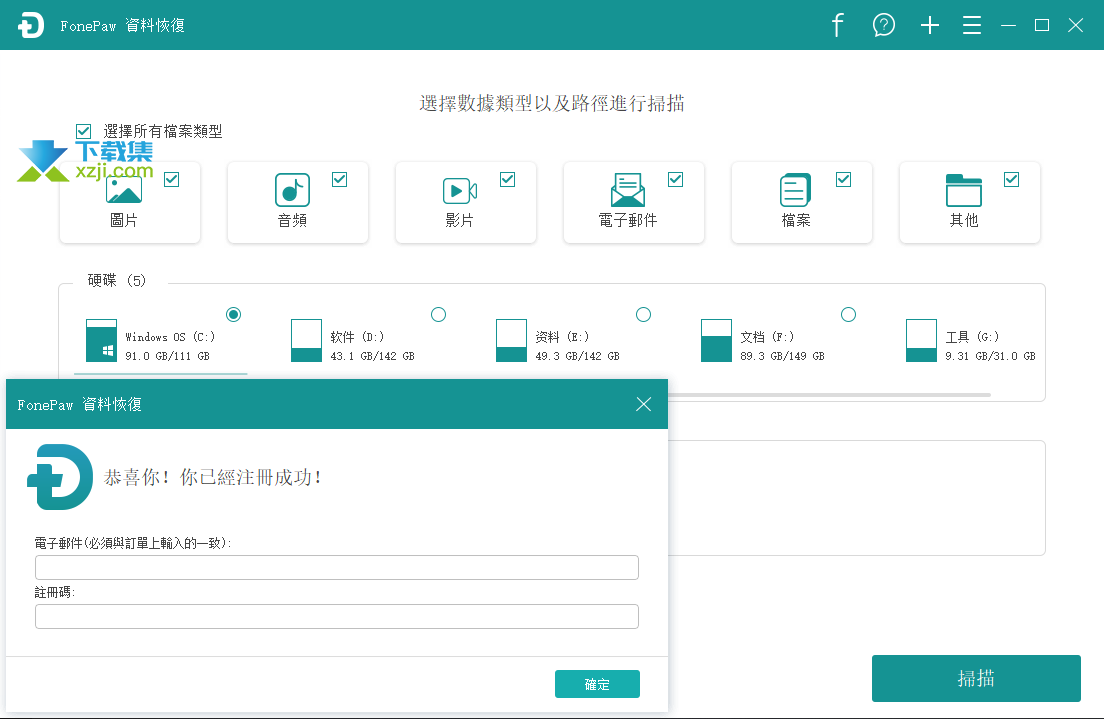1104x719 pixels.
Task: Minimize the FonePaw window
Action: click(x=1008, y=25)
